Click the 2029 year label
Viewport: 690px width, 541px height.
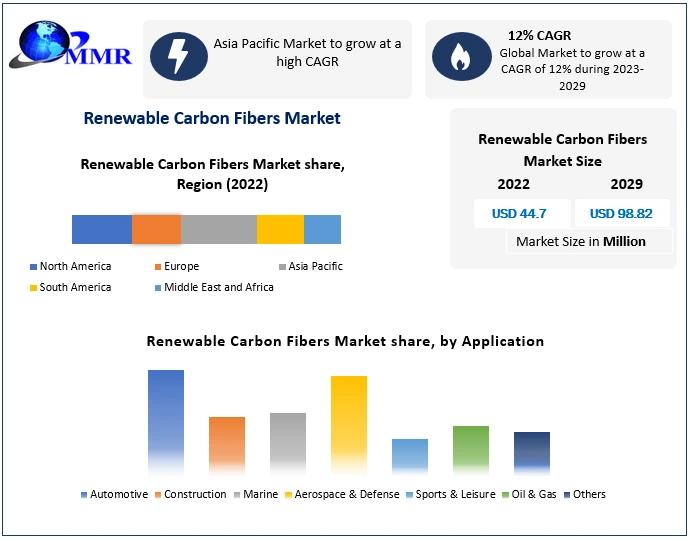627,184
